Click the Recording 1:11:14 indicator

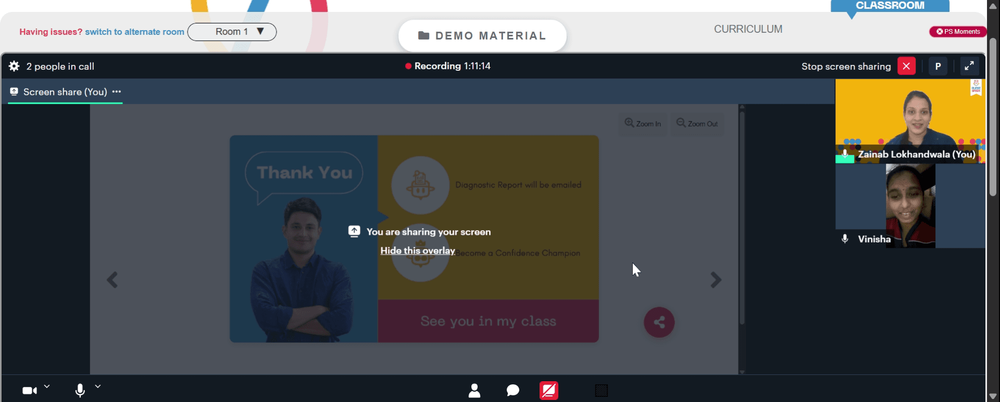tap(448, 66)
